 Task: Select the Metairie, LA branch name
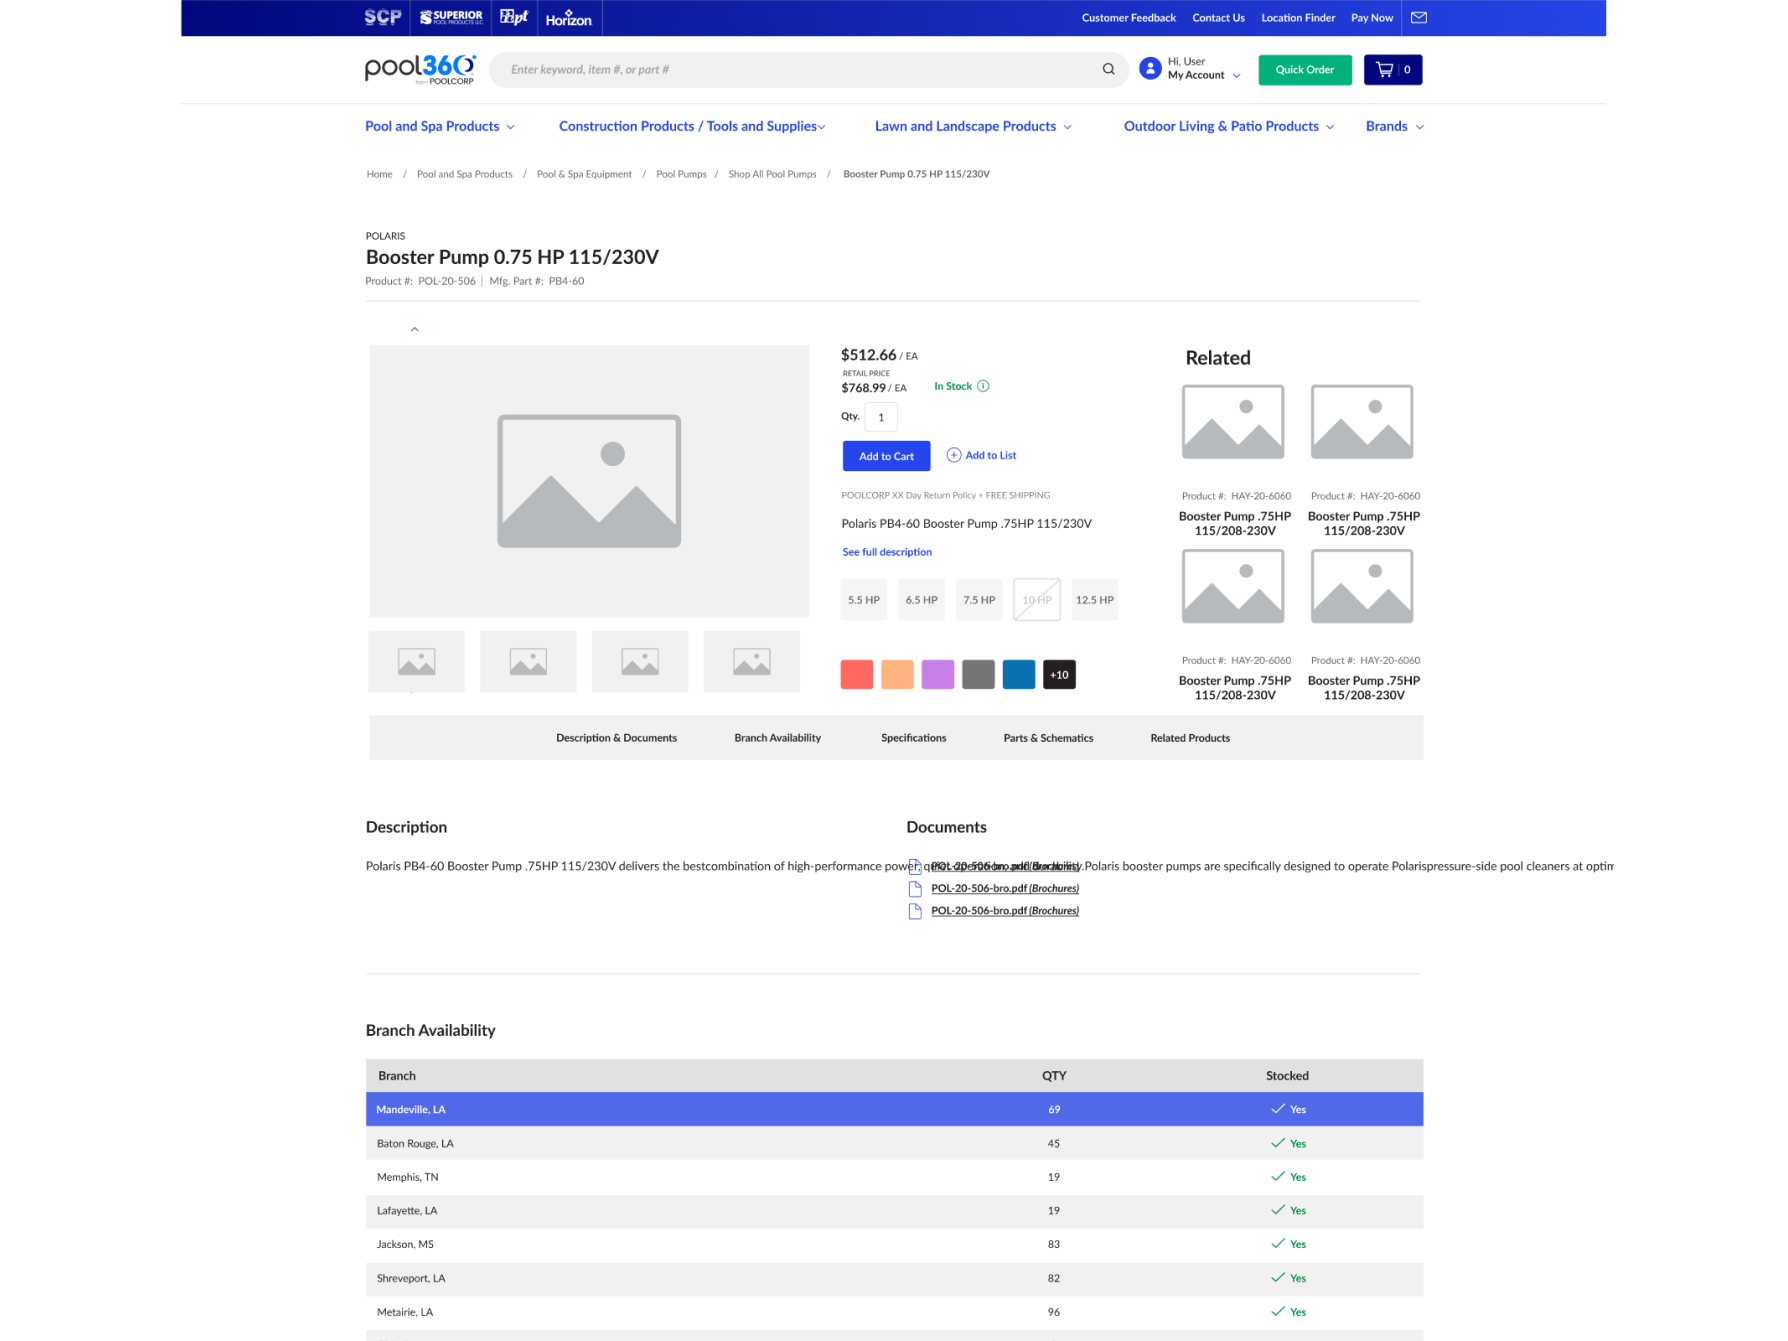405,1312
